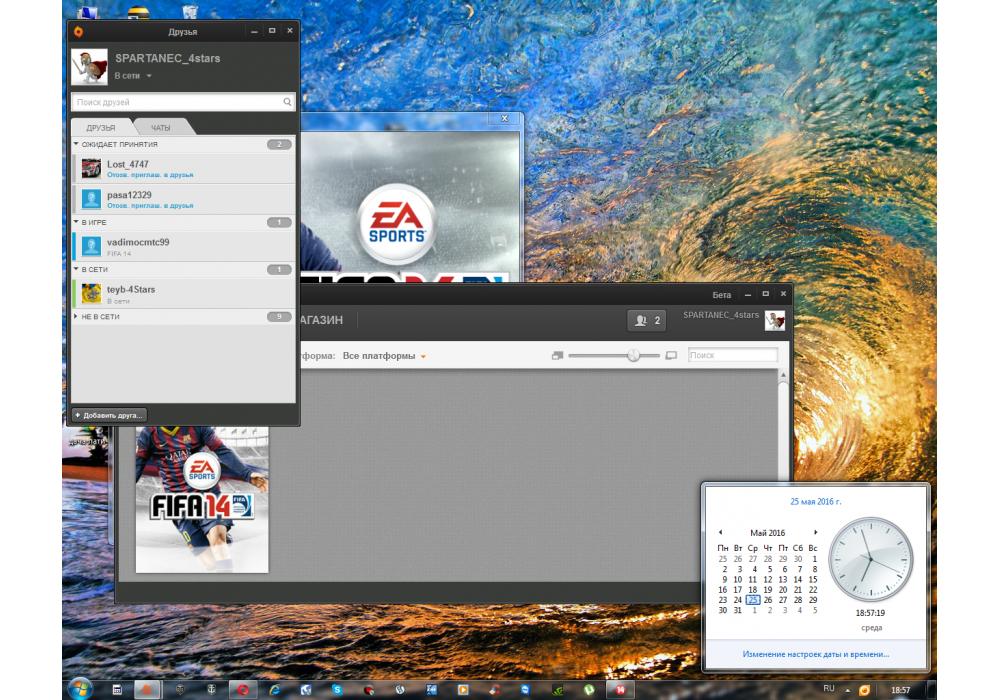Open Изменение настроек даты и времени link
The width and height of the screenshot is (1000, 700).
(x=815, y=654)
